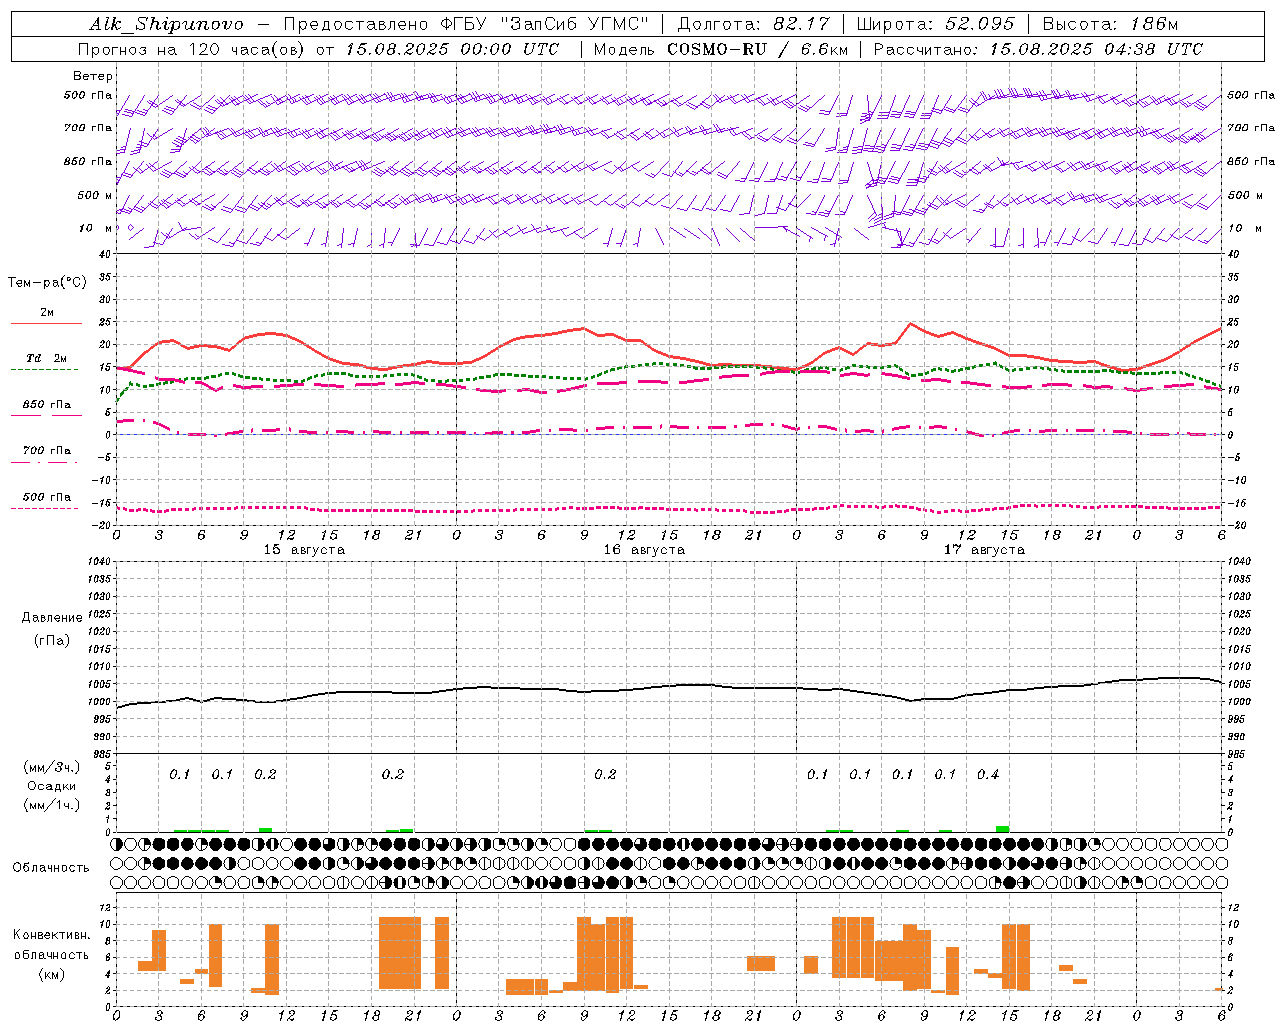
Task: Click the Широта: 52.095 value
Action: click(x=935, y=24)
